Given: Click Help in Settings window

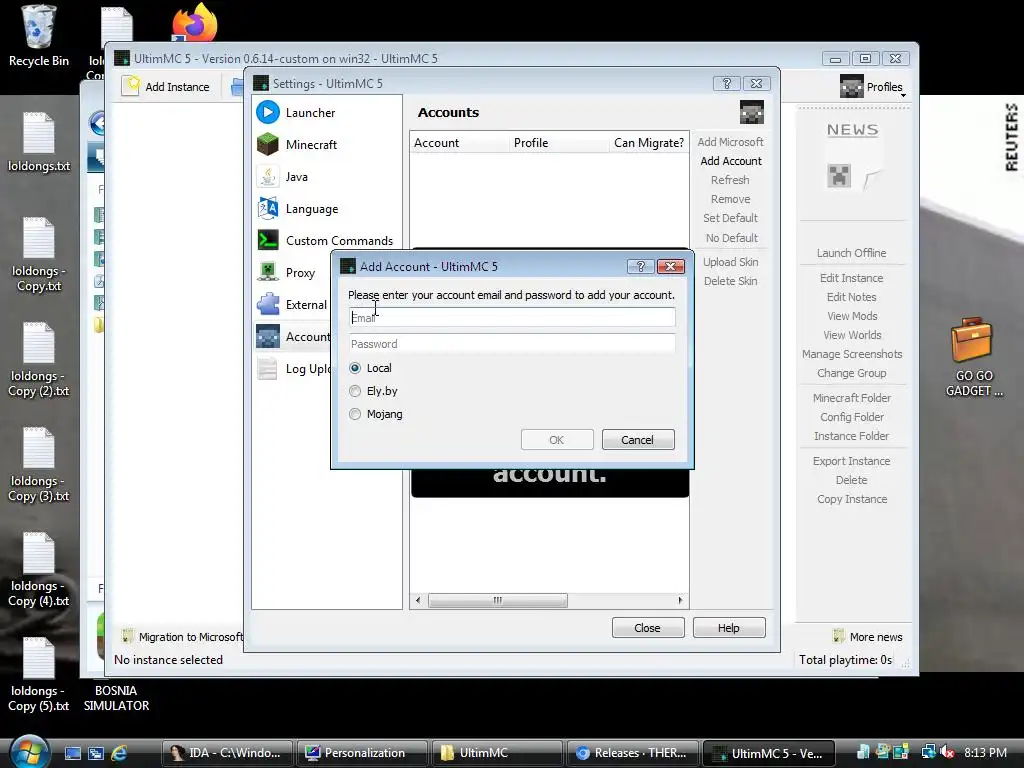Looking at the screenshot, I should tap(729, 628).
